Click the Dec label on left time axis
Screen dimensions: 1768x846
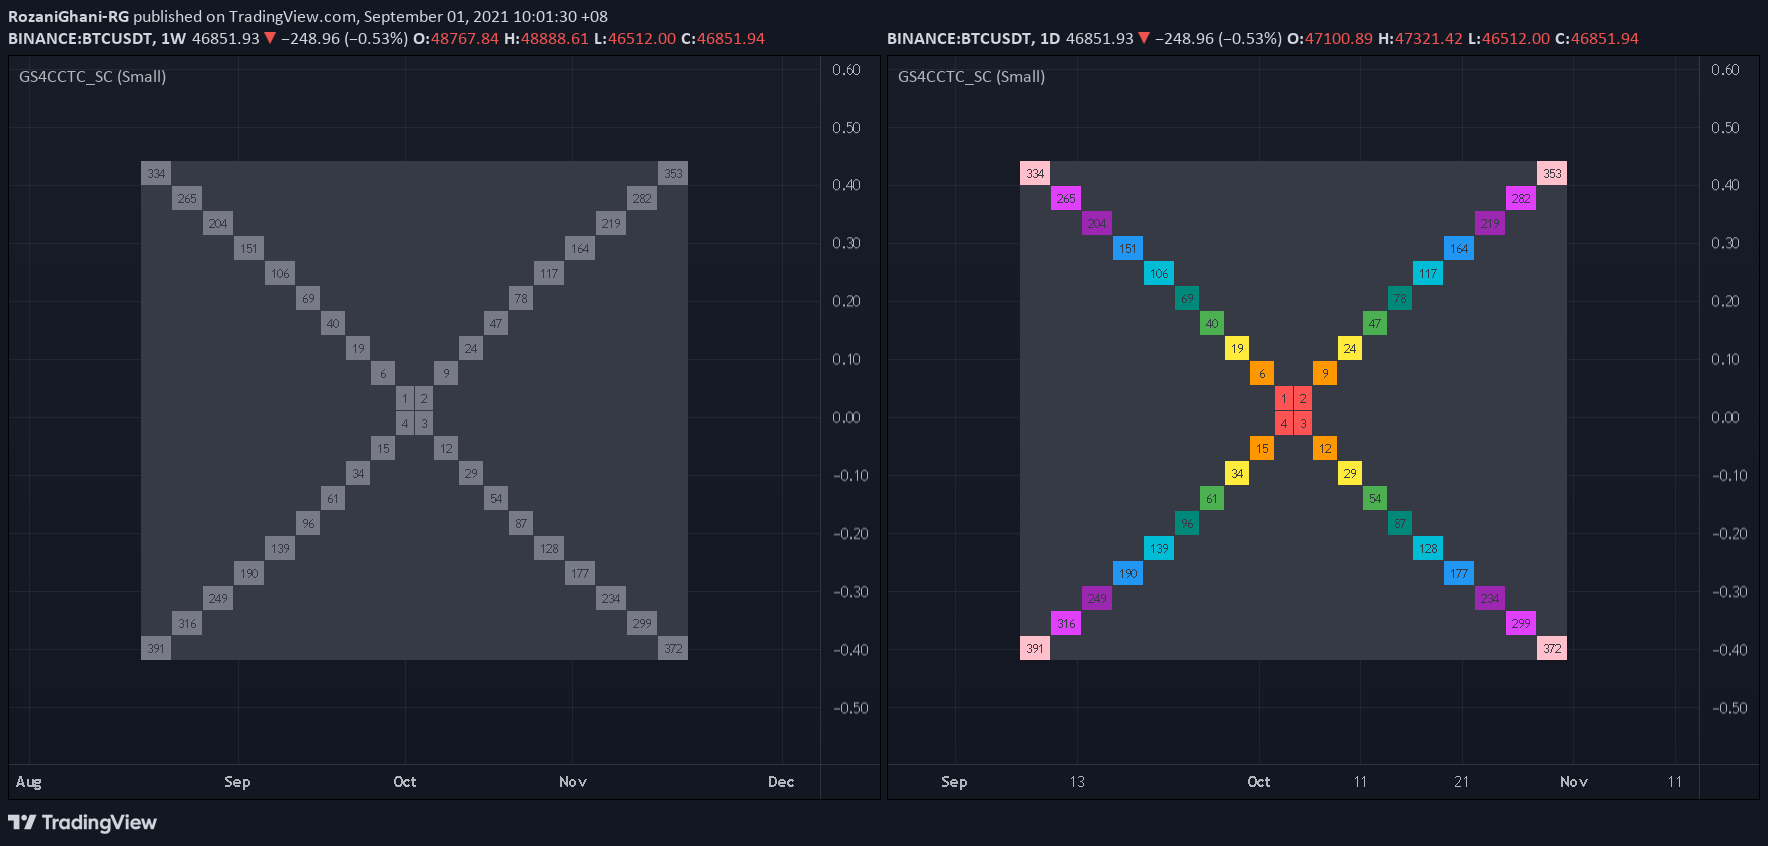point(781,782)
